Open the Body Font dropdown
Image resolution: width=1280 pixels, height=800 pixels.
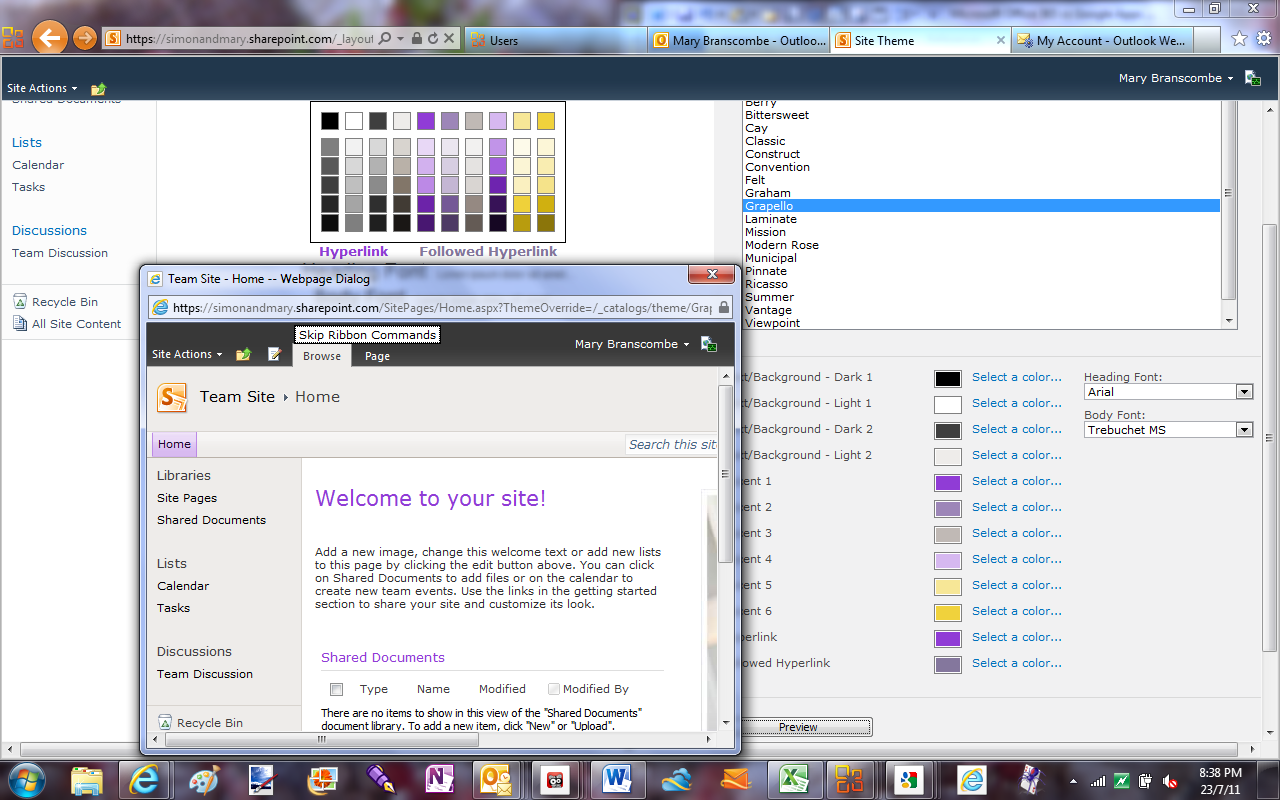1244,430
